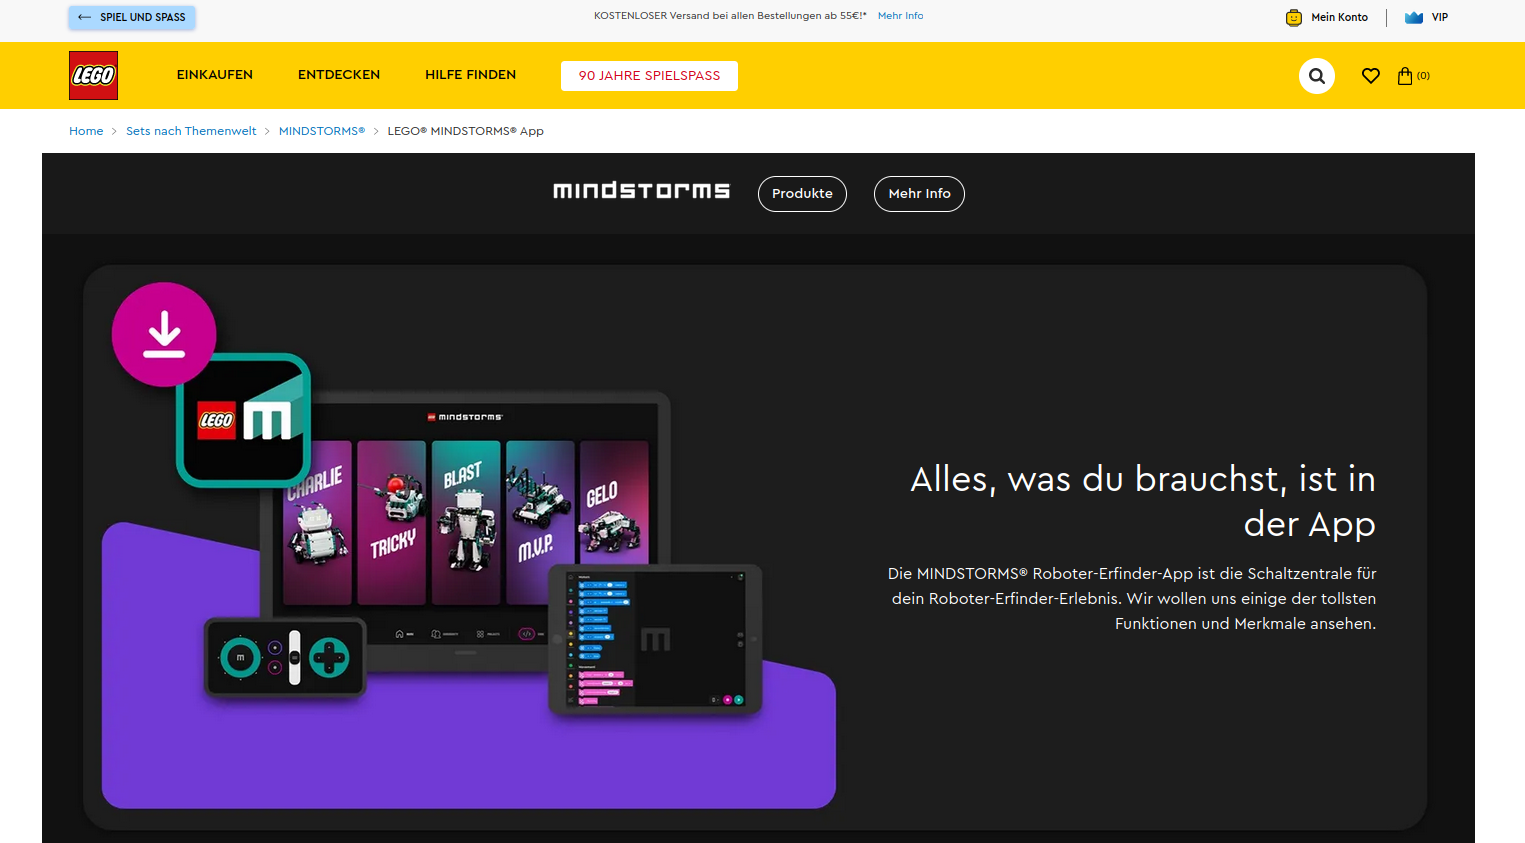Click the minifigure account icon
Screen dimensions: 1525x843
point(1294,17)
